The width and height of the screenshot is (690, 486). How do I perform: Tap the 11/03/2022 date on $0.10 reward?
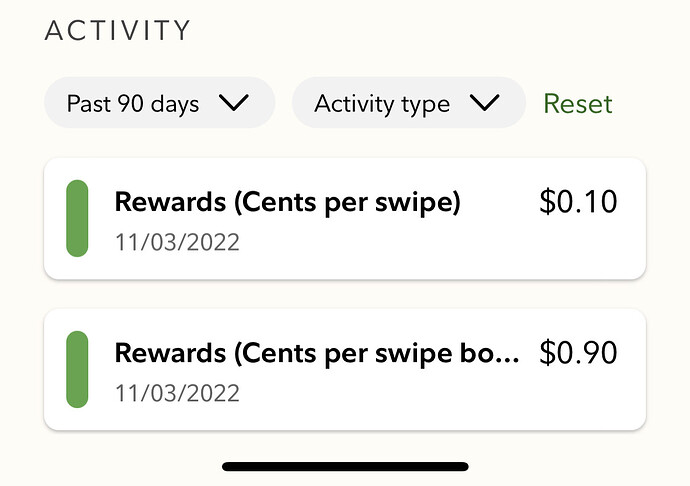(177, 242)
